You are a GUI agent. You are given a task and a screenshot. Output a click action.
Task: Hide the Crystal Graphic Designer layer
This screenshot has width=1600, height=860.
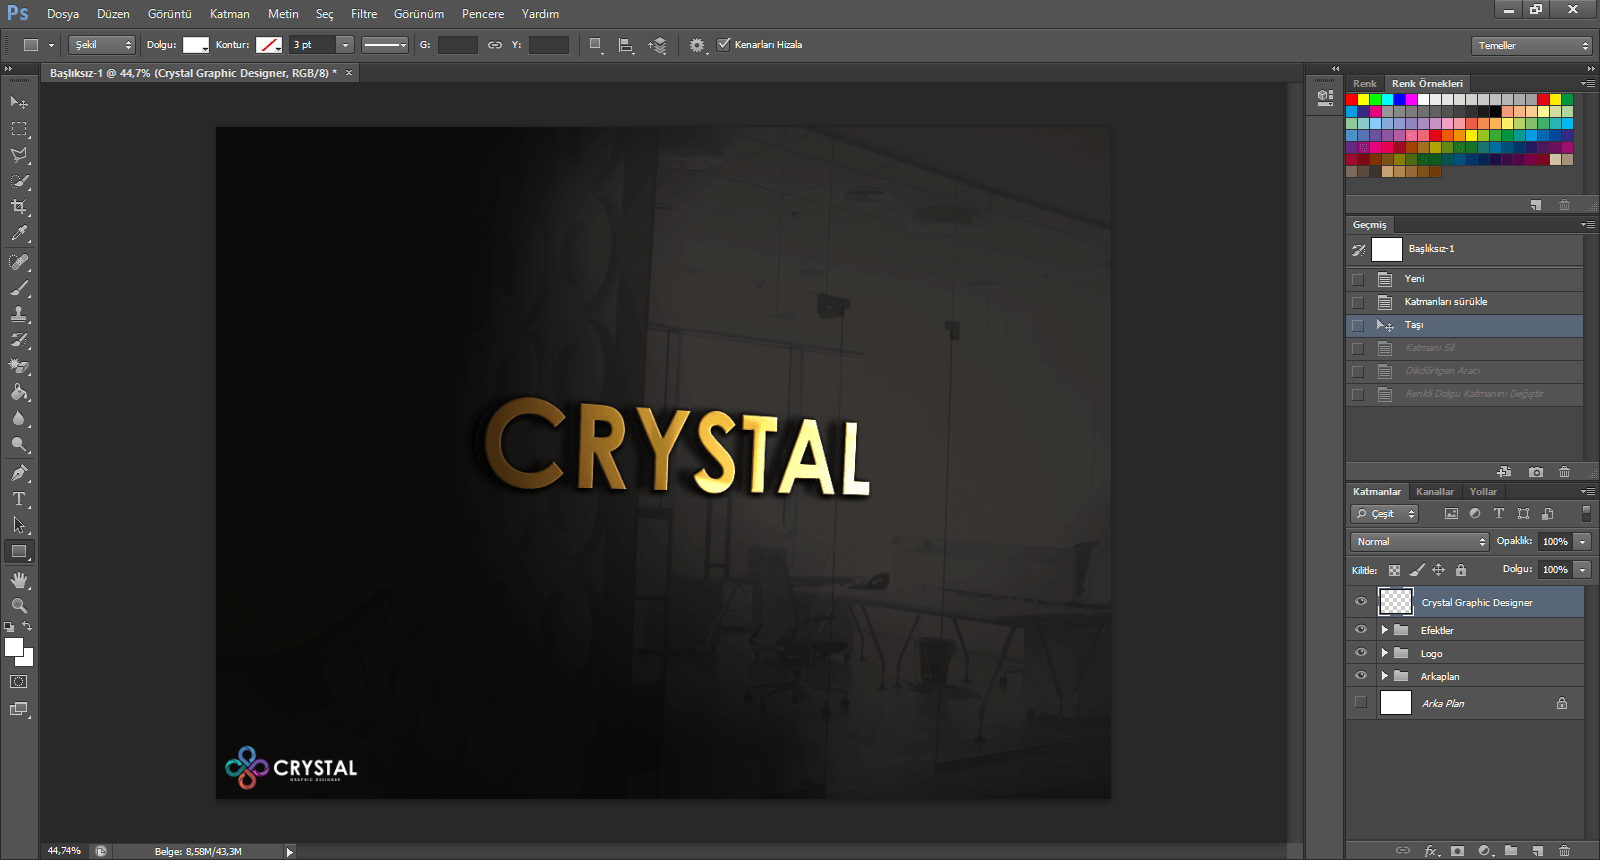click(x=1360, y=602)
